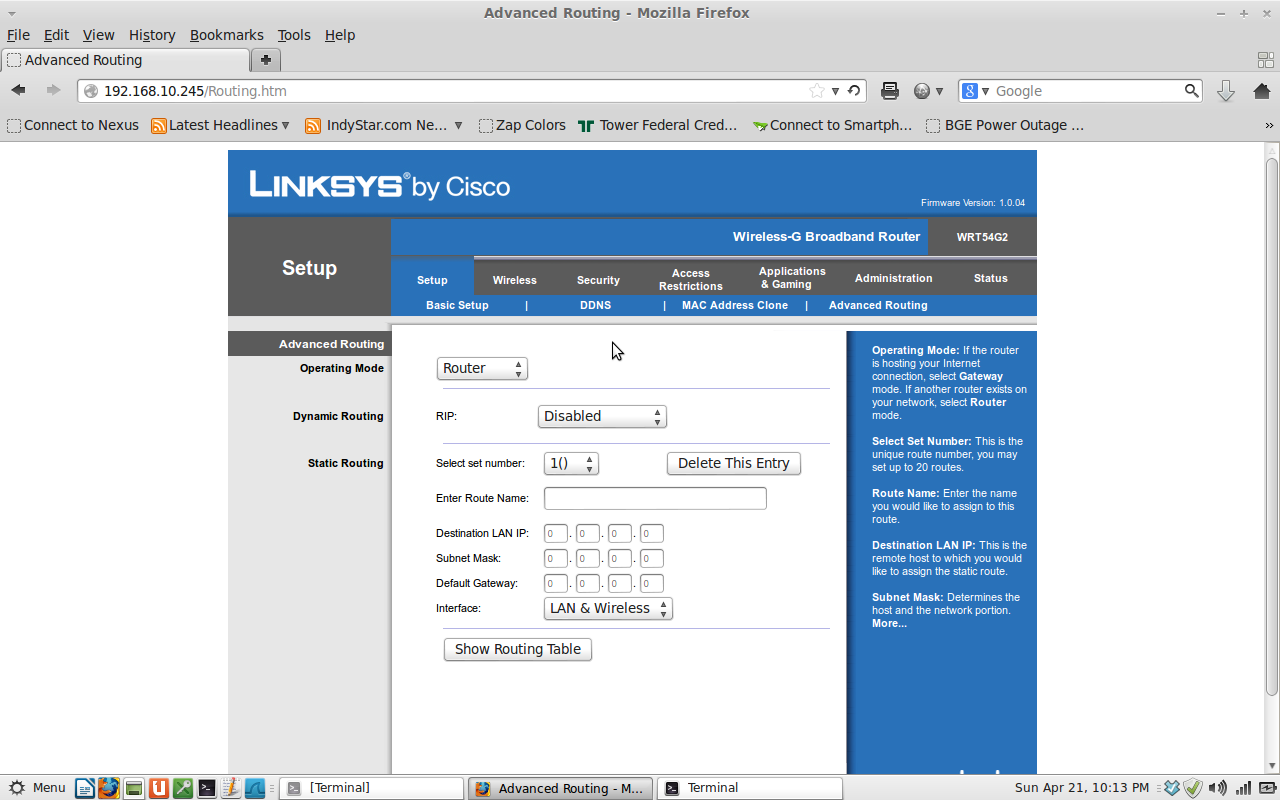
Task: Open the Access Restrictions tab
Action: click(x=691, y=279)
